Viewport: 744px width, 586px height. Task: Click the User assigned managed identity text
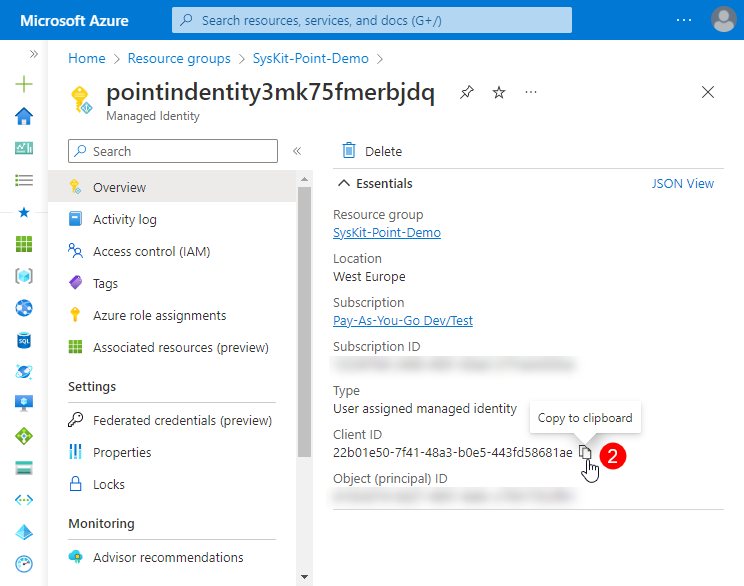pyautogui.click(x=425, y=409)
